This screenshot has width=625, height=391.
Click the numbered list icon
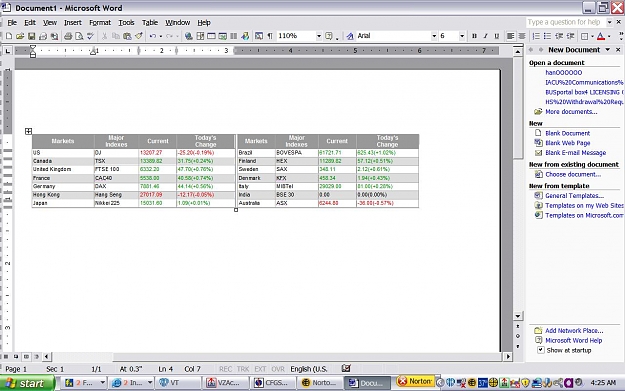[536, 36]
